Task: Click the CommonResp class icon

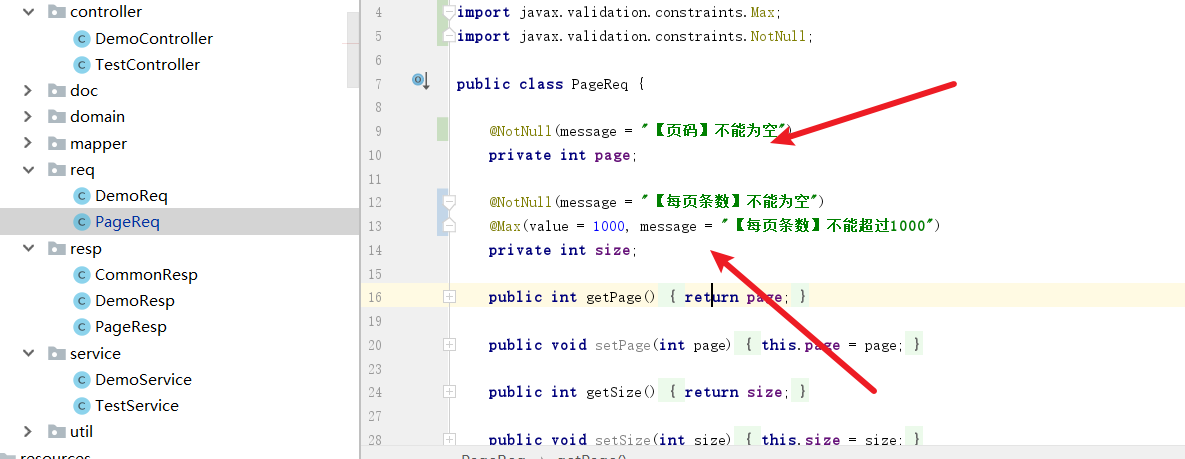Action: coord(82,275)
